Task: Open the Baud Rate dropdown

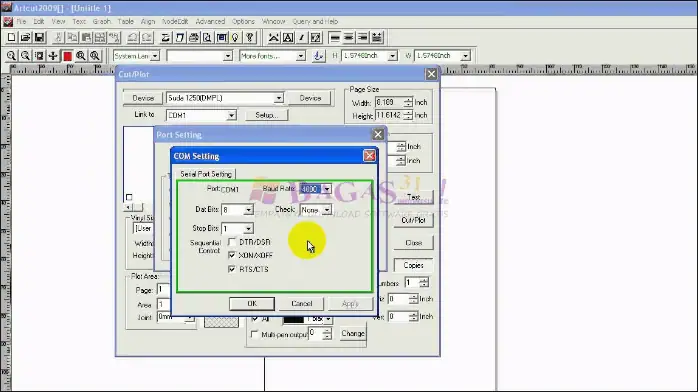Action: point(327,189)
